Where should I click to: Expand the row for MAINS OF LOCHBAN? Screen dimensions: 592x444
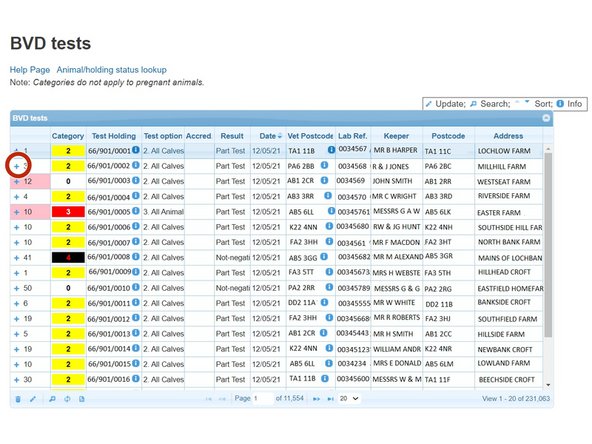pos(17,258)
